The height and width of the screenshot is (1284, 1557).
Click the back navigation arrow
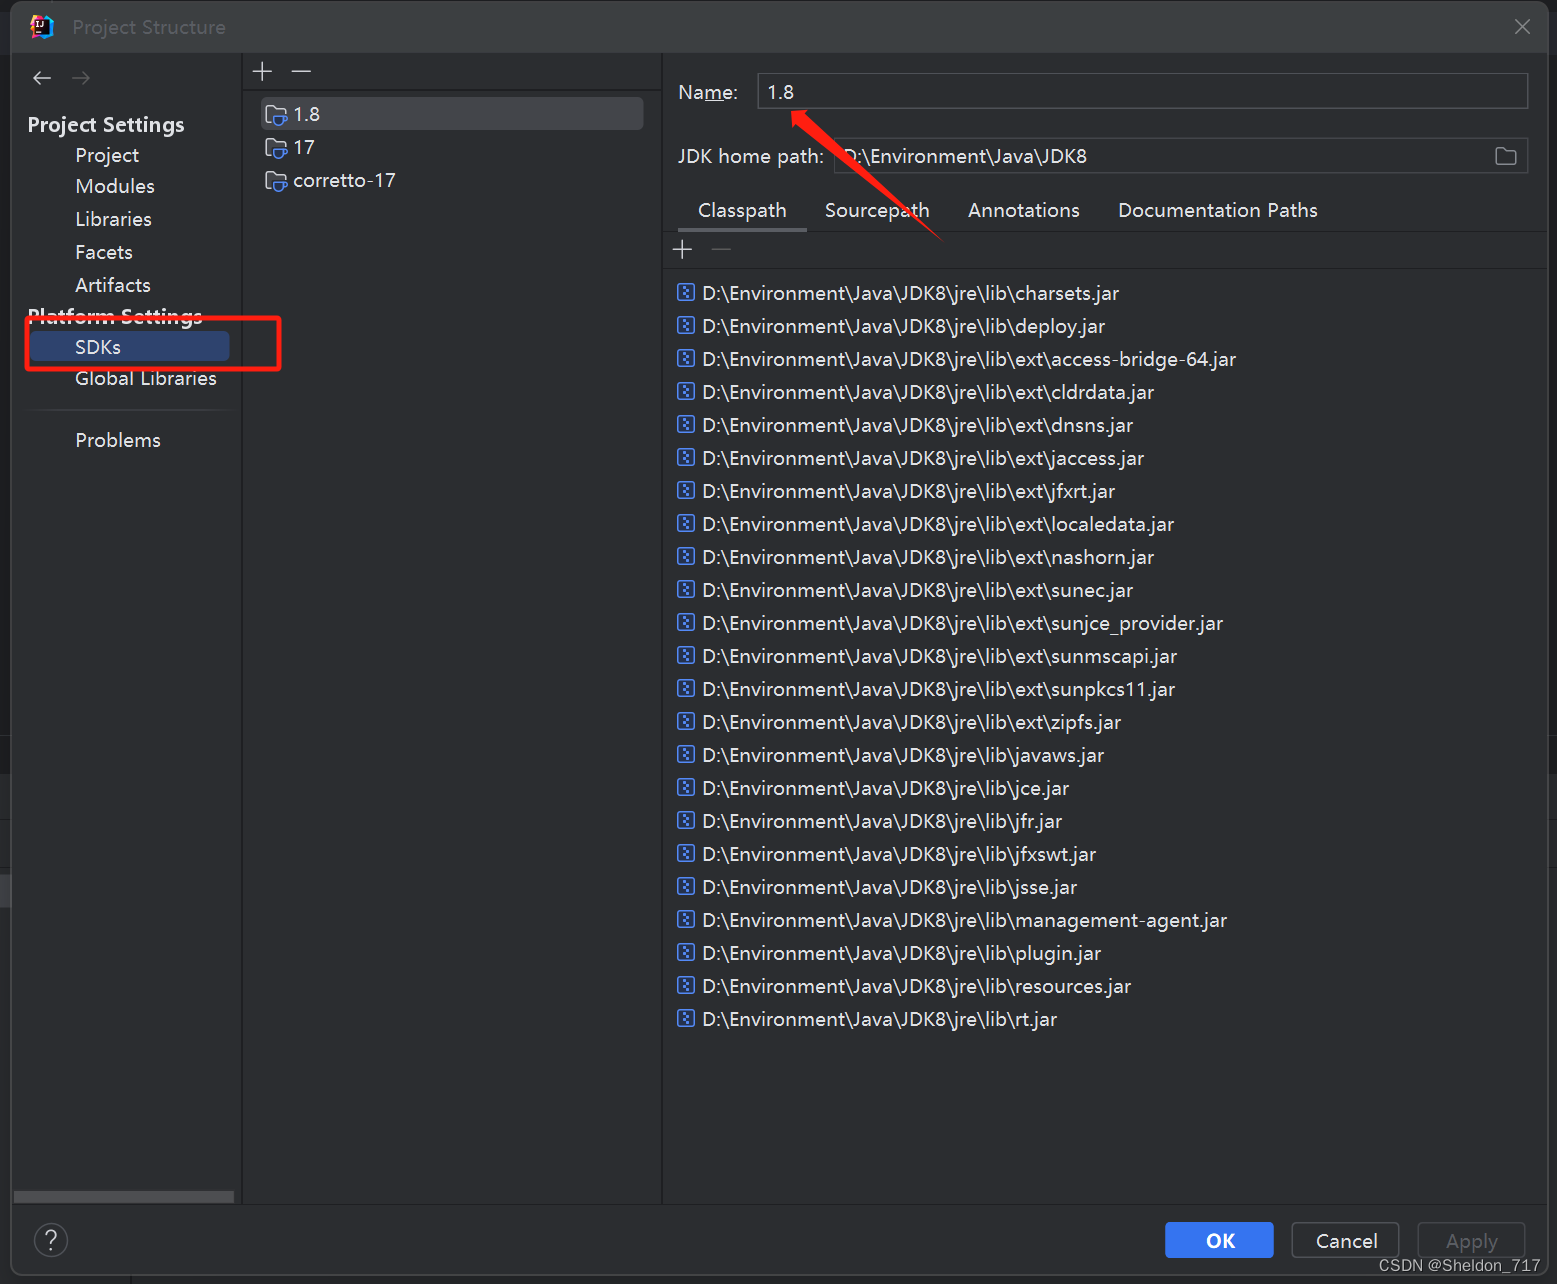41,77
